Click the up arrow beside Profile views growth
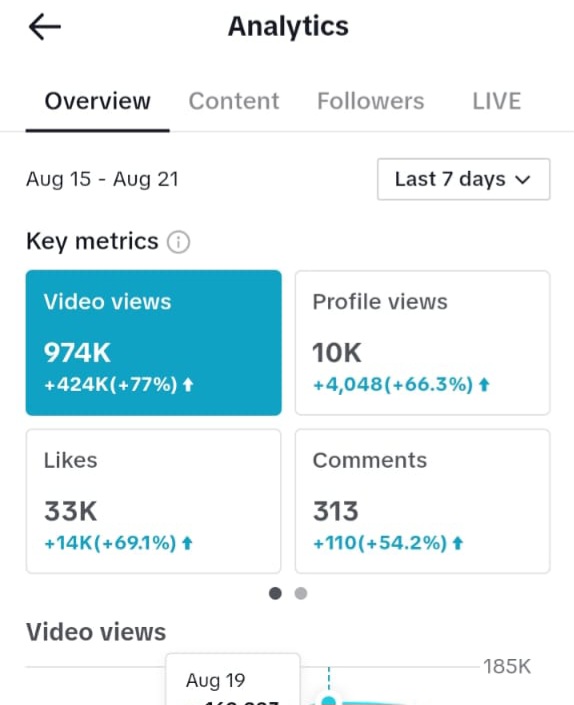 pos(484,385)
